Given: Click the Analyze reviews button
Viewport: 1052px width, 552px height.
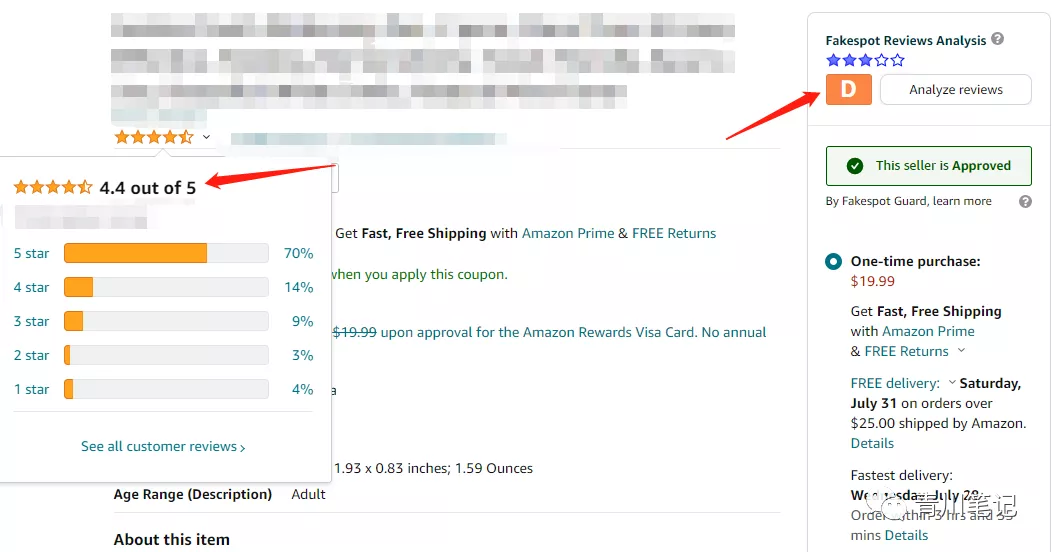Looking at the screenshot, I should [955, 89].
